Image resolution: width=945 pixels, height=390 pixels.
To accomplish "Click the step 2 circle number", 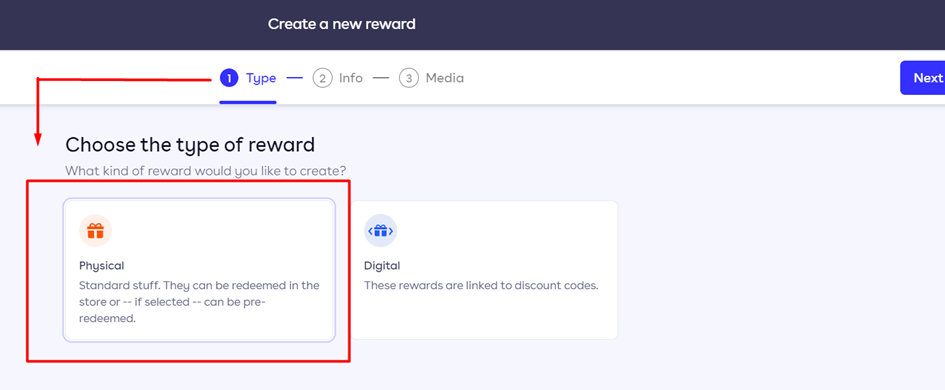I will (x=322, y=78).
